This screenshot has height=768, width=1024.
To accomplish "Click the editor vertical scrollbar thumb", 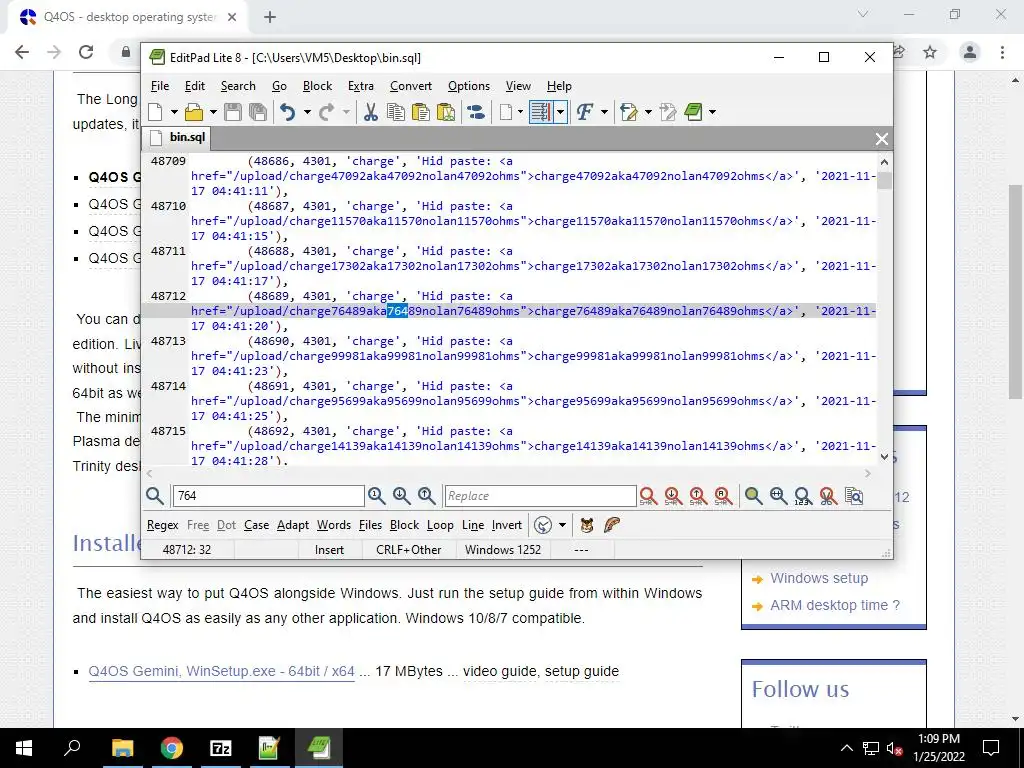I will pos(884,180).
